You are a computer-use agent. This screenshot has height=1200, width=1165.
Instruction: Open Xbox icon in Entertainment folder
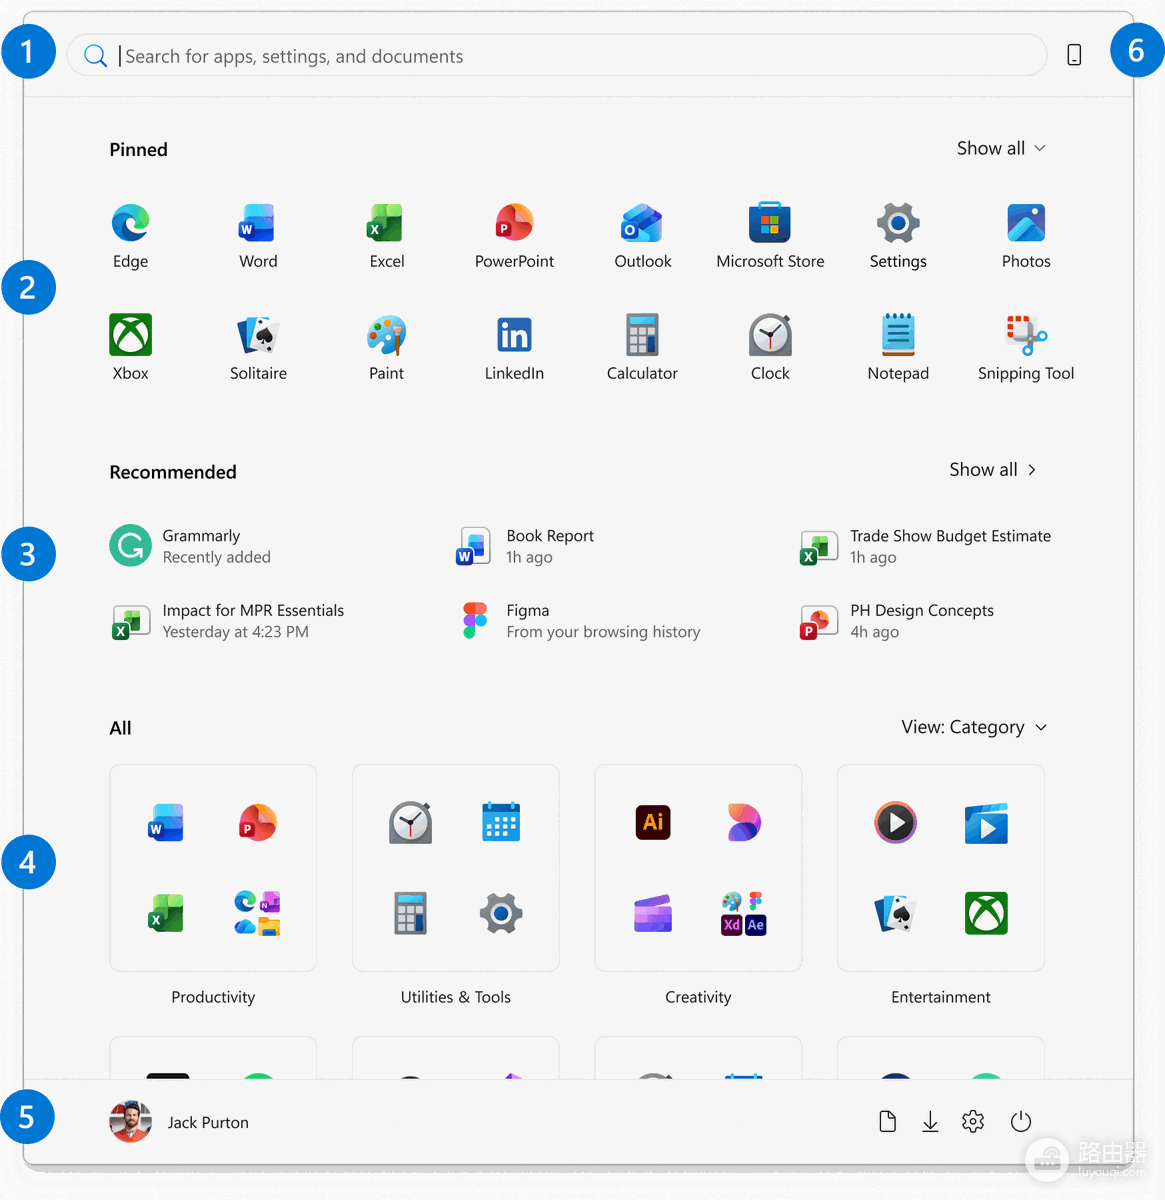[986, 913]
